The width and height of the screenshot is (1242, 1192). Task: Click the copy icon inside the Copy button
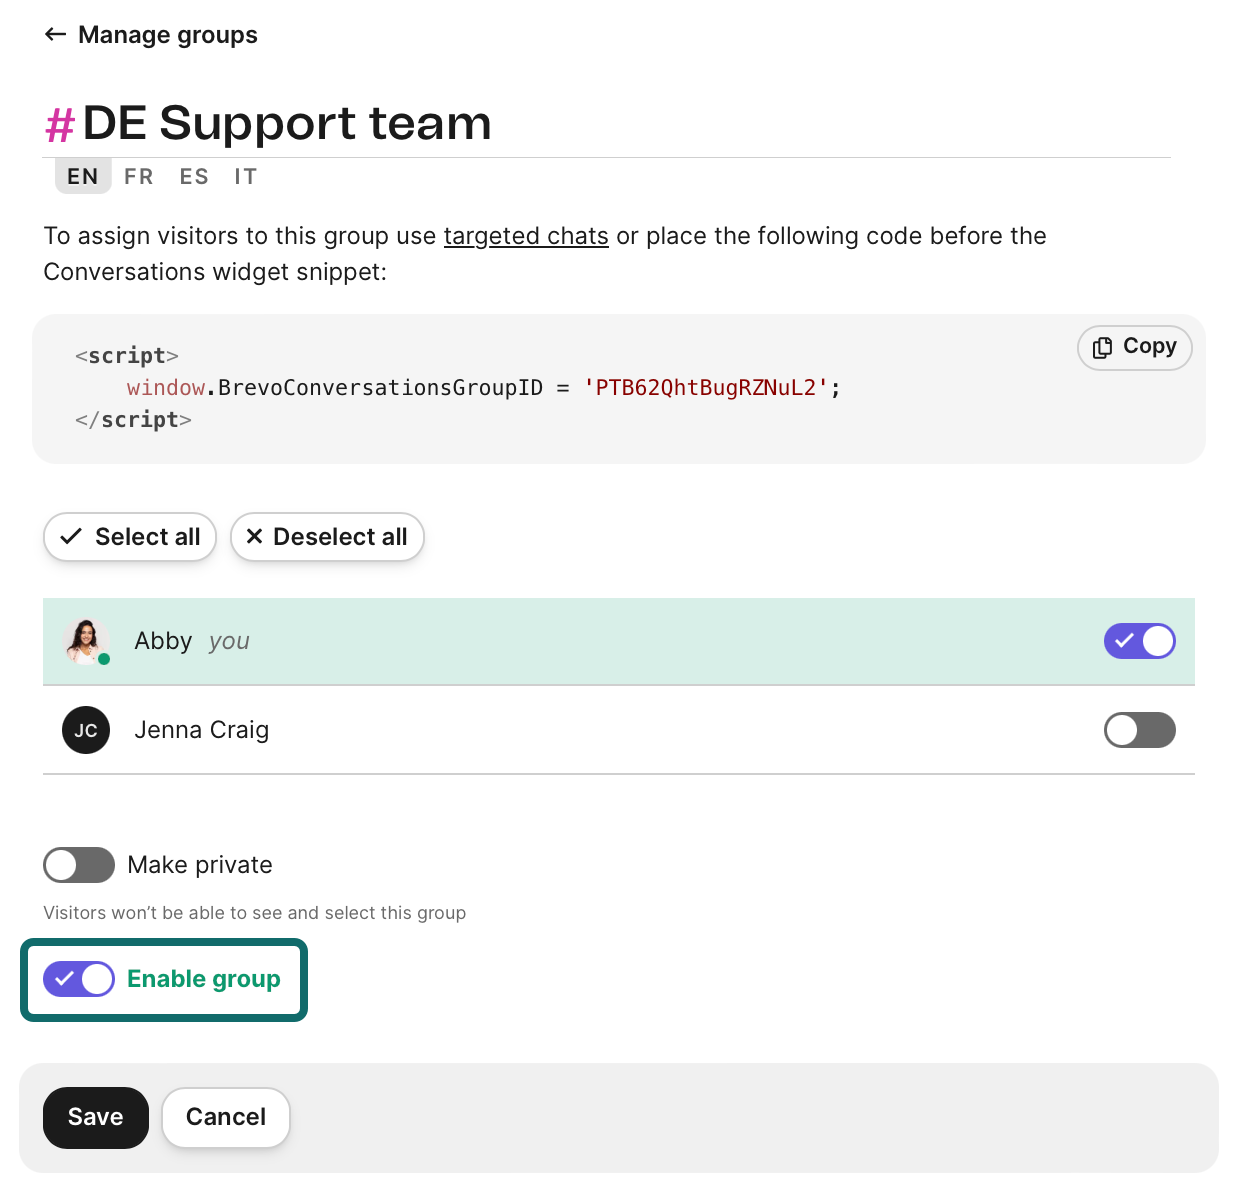point(1103,347)
